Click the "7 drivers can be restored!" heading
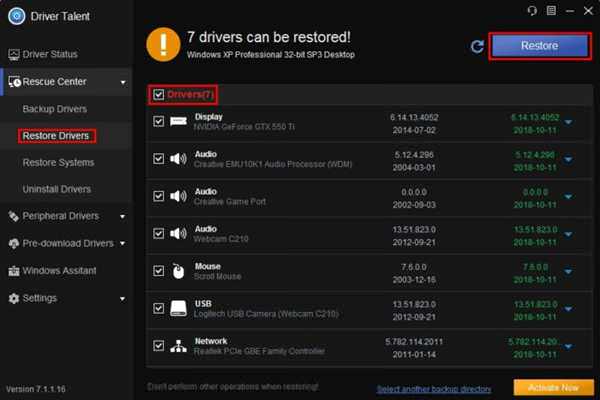Screen dimensions: 600x400 click(x=269, y=37)
